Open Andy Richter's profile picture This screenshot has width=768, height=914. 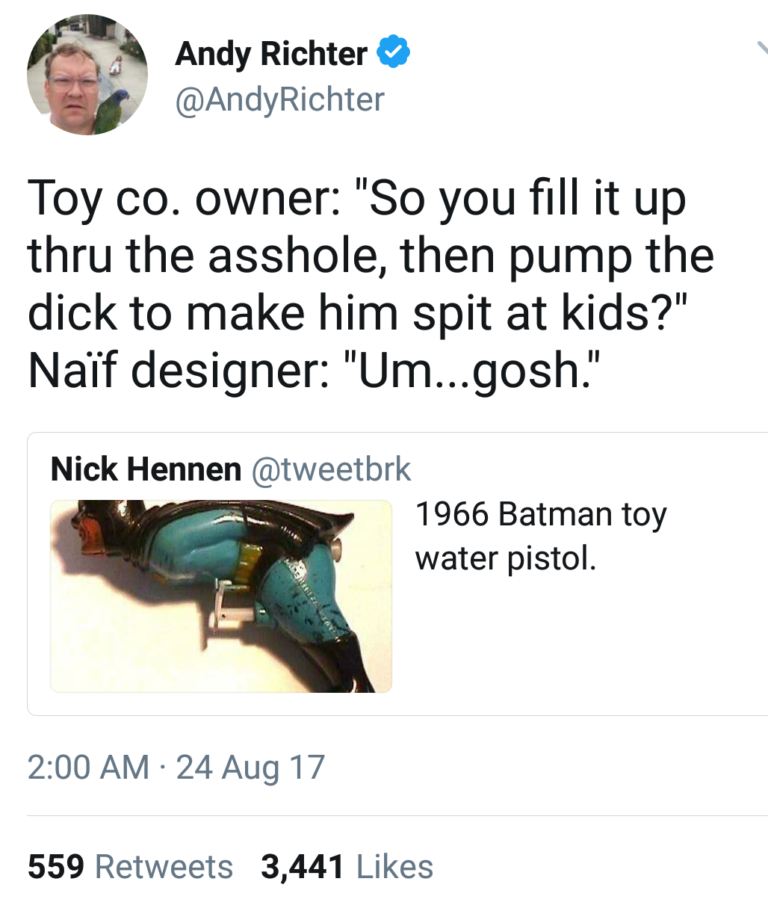[x=87, y=75]
